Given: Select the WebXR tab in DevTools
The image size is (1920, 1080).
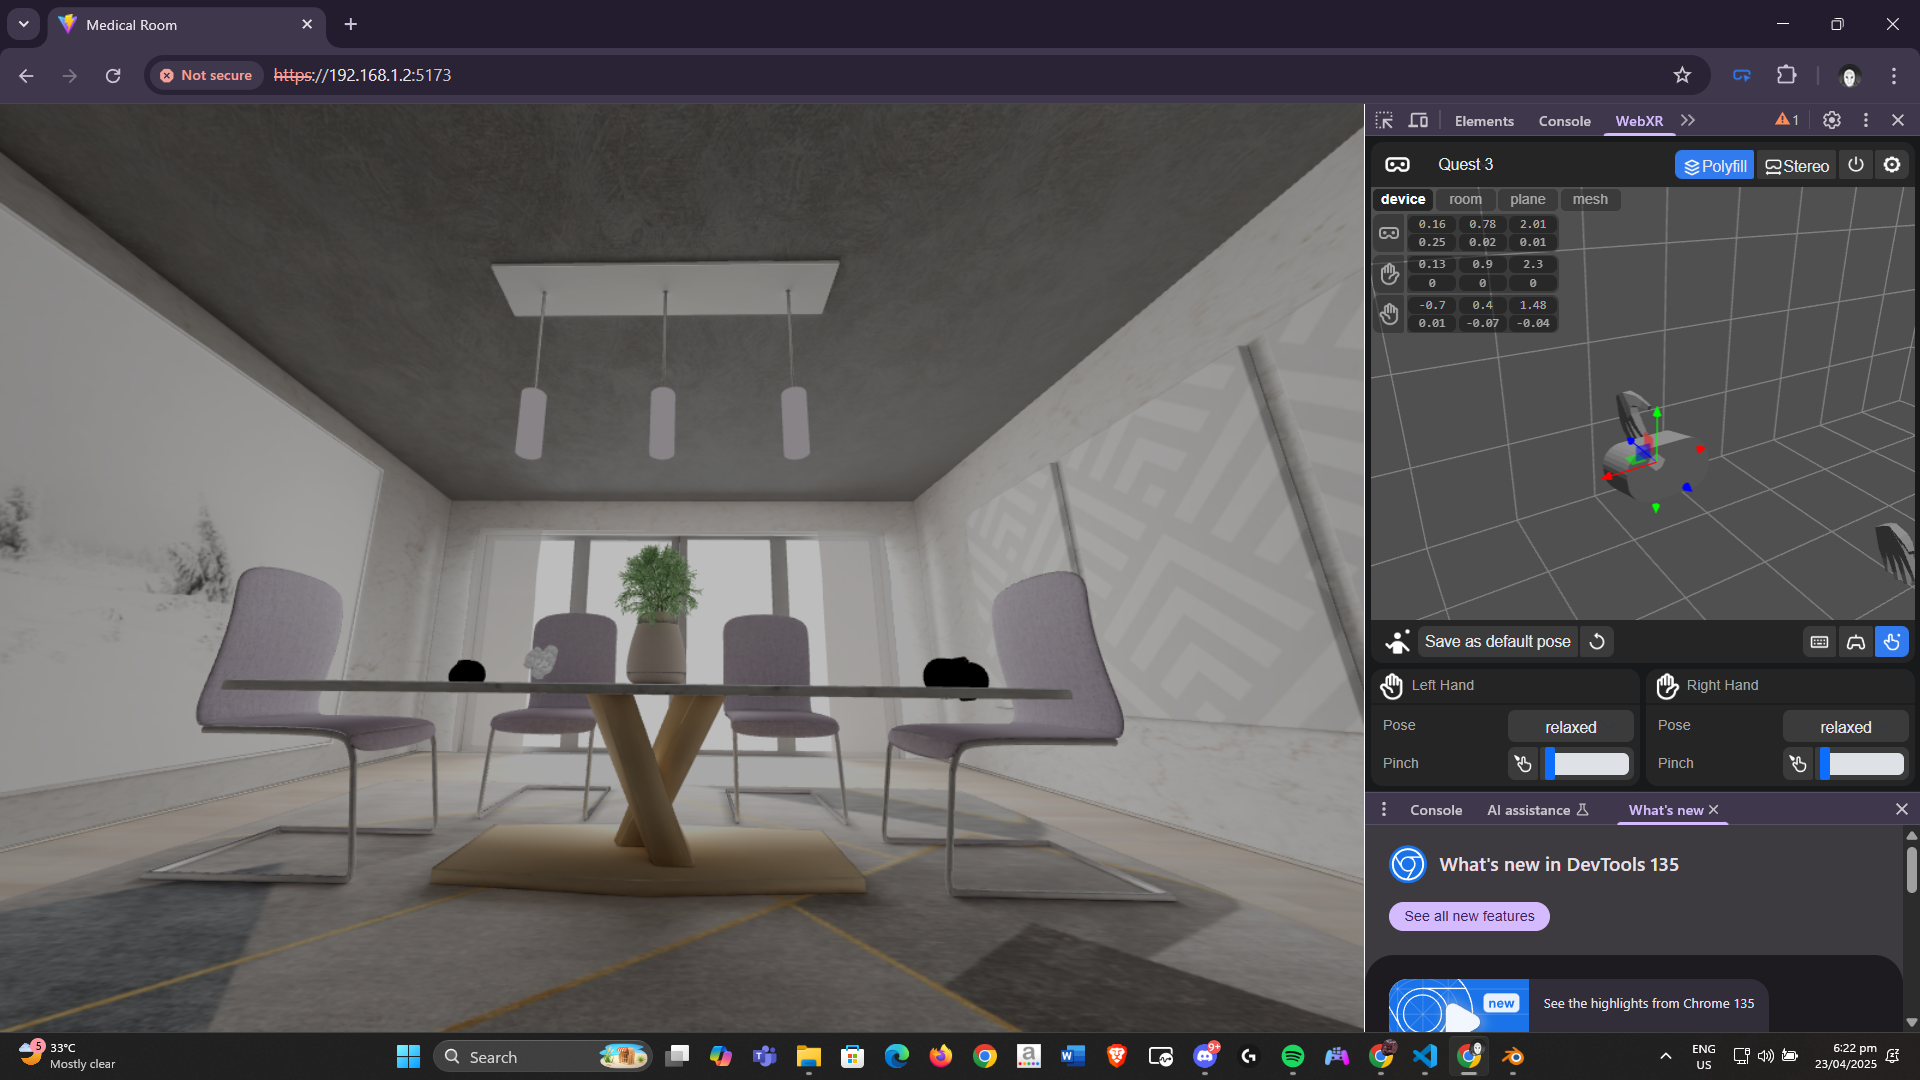Looking at the screenshot, I should 1639,121.
